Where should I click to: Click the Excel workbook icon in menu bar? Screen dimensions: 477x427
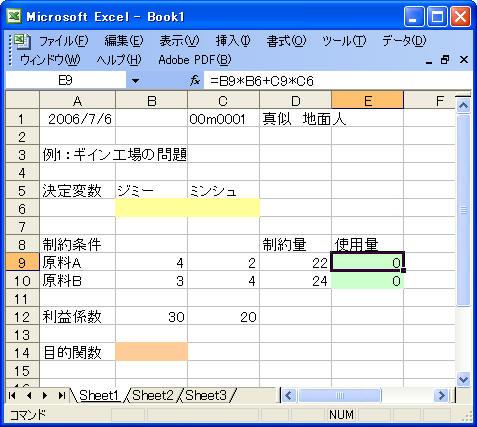(22, 41)
